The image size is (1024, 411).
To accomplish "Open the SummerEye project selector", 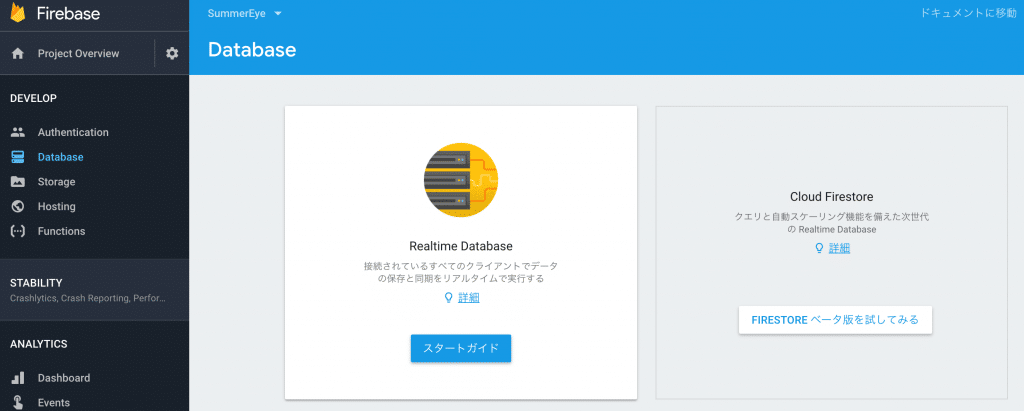I will pyautogui.click(x=245, y=14).
